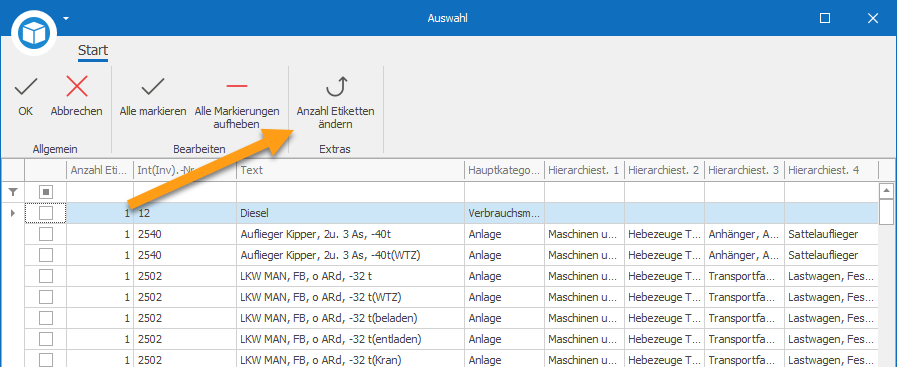Check the box for LKW MAN -32 t row

(x=46, y=276)
